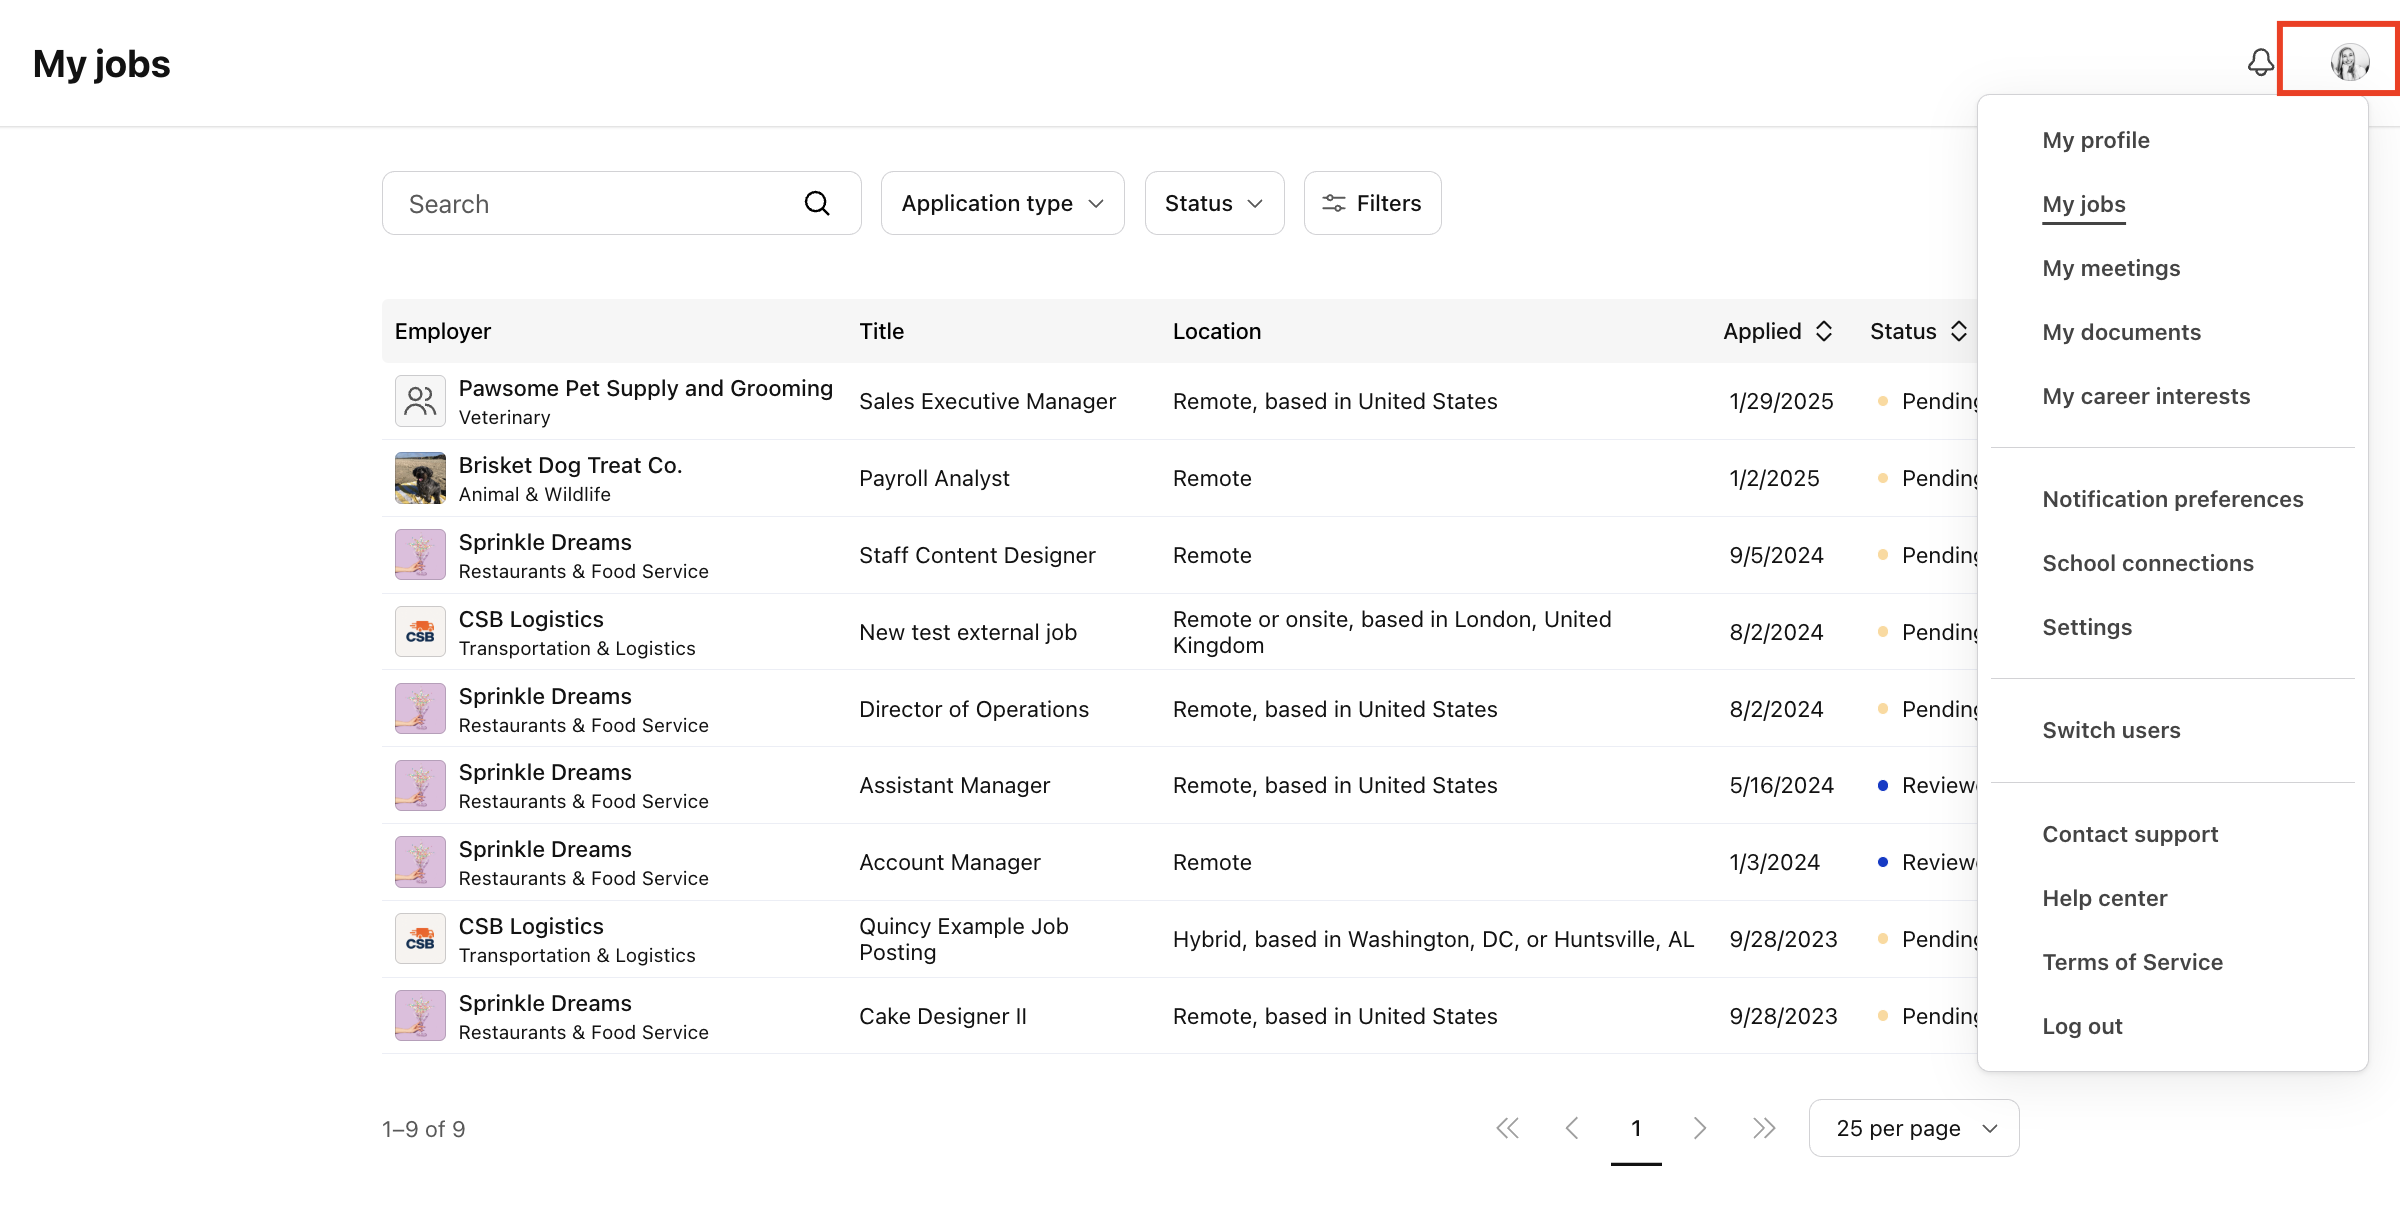Click the Brisket Dog Treat Co. logo thumbnail
The image size is (2400, 1216).
click(x=420, y=478)
